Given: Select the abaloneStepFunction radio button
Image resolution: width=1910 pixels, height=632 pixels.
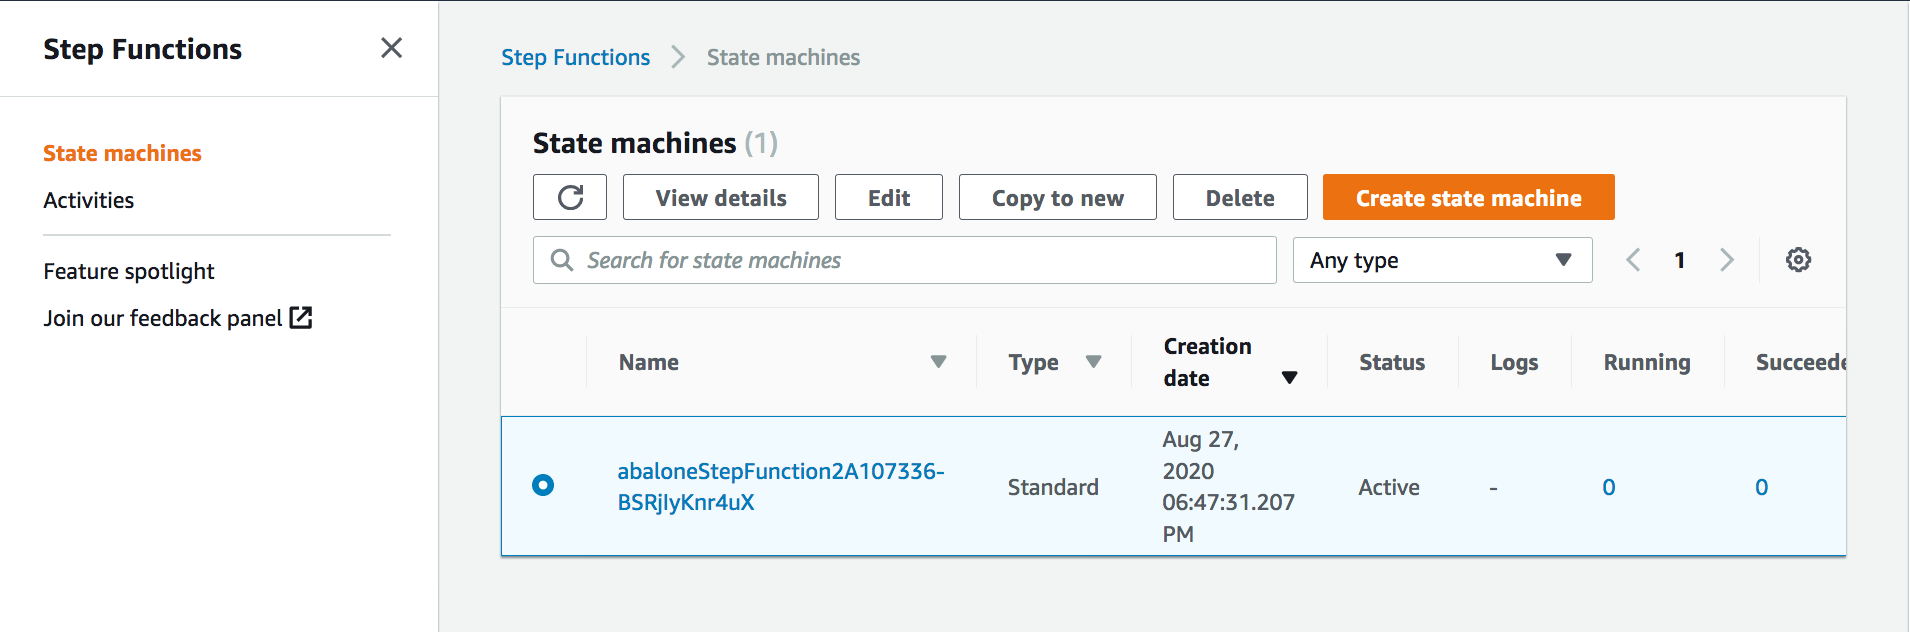Looking at the screenshot, I should click(x=543, y=485).
